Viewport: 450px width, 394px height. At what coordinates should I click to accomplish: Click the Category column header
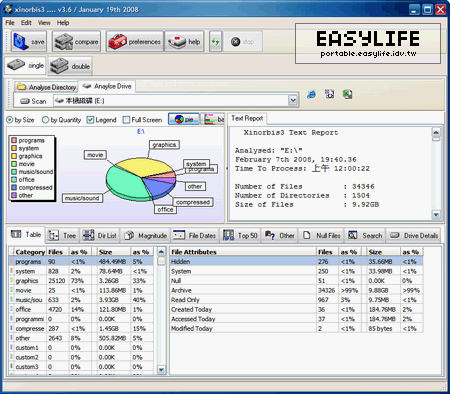point(30,252)
